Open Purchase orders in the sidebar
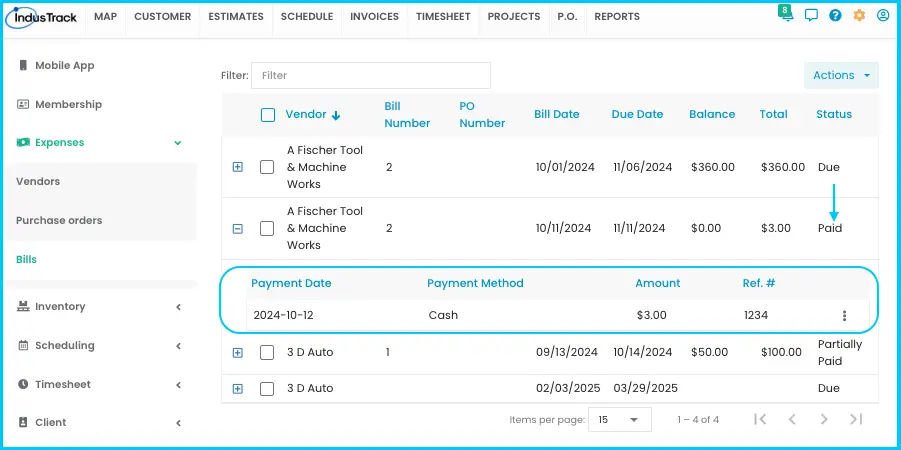 point(59,221)
